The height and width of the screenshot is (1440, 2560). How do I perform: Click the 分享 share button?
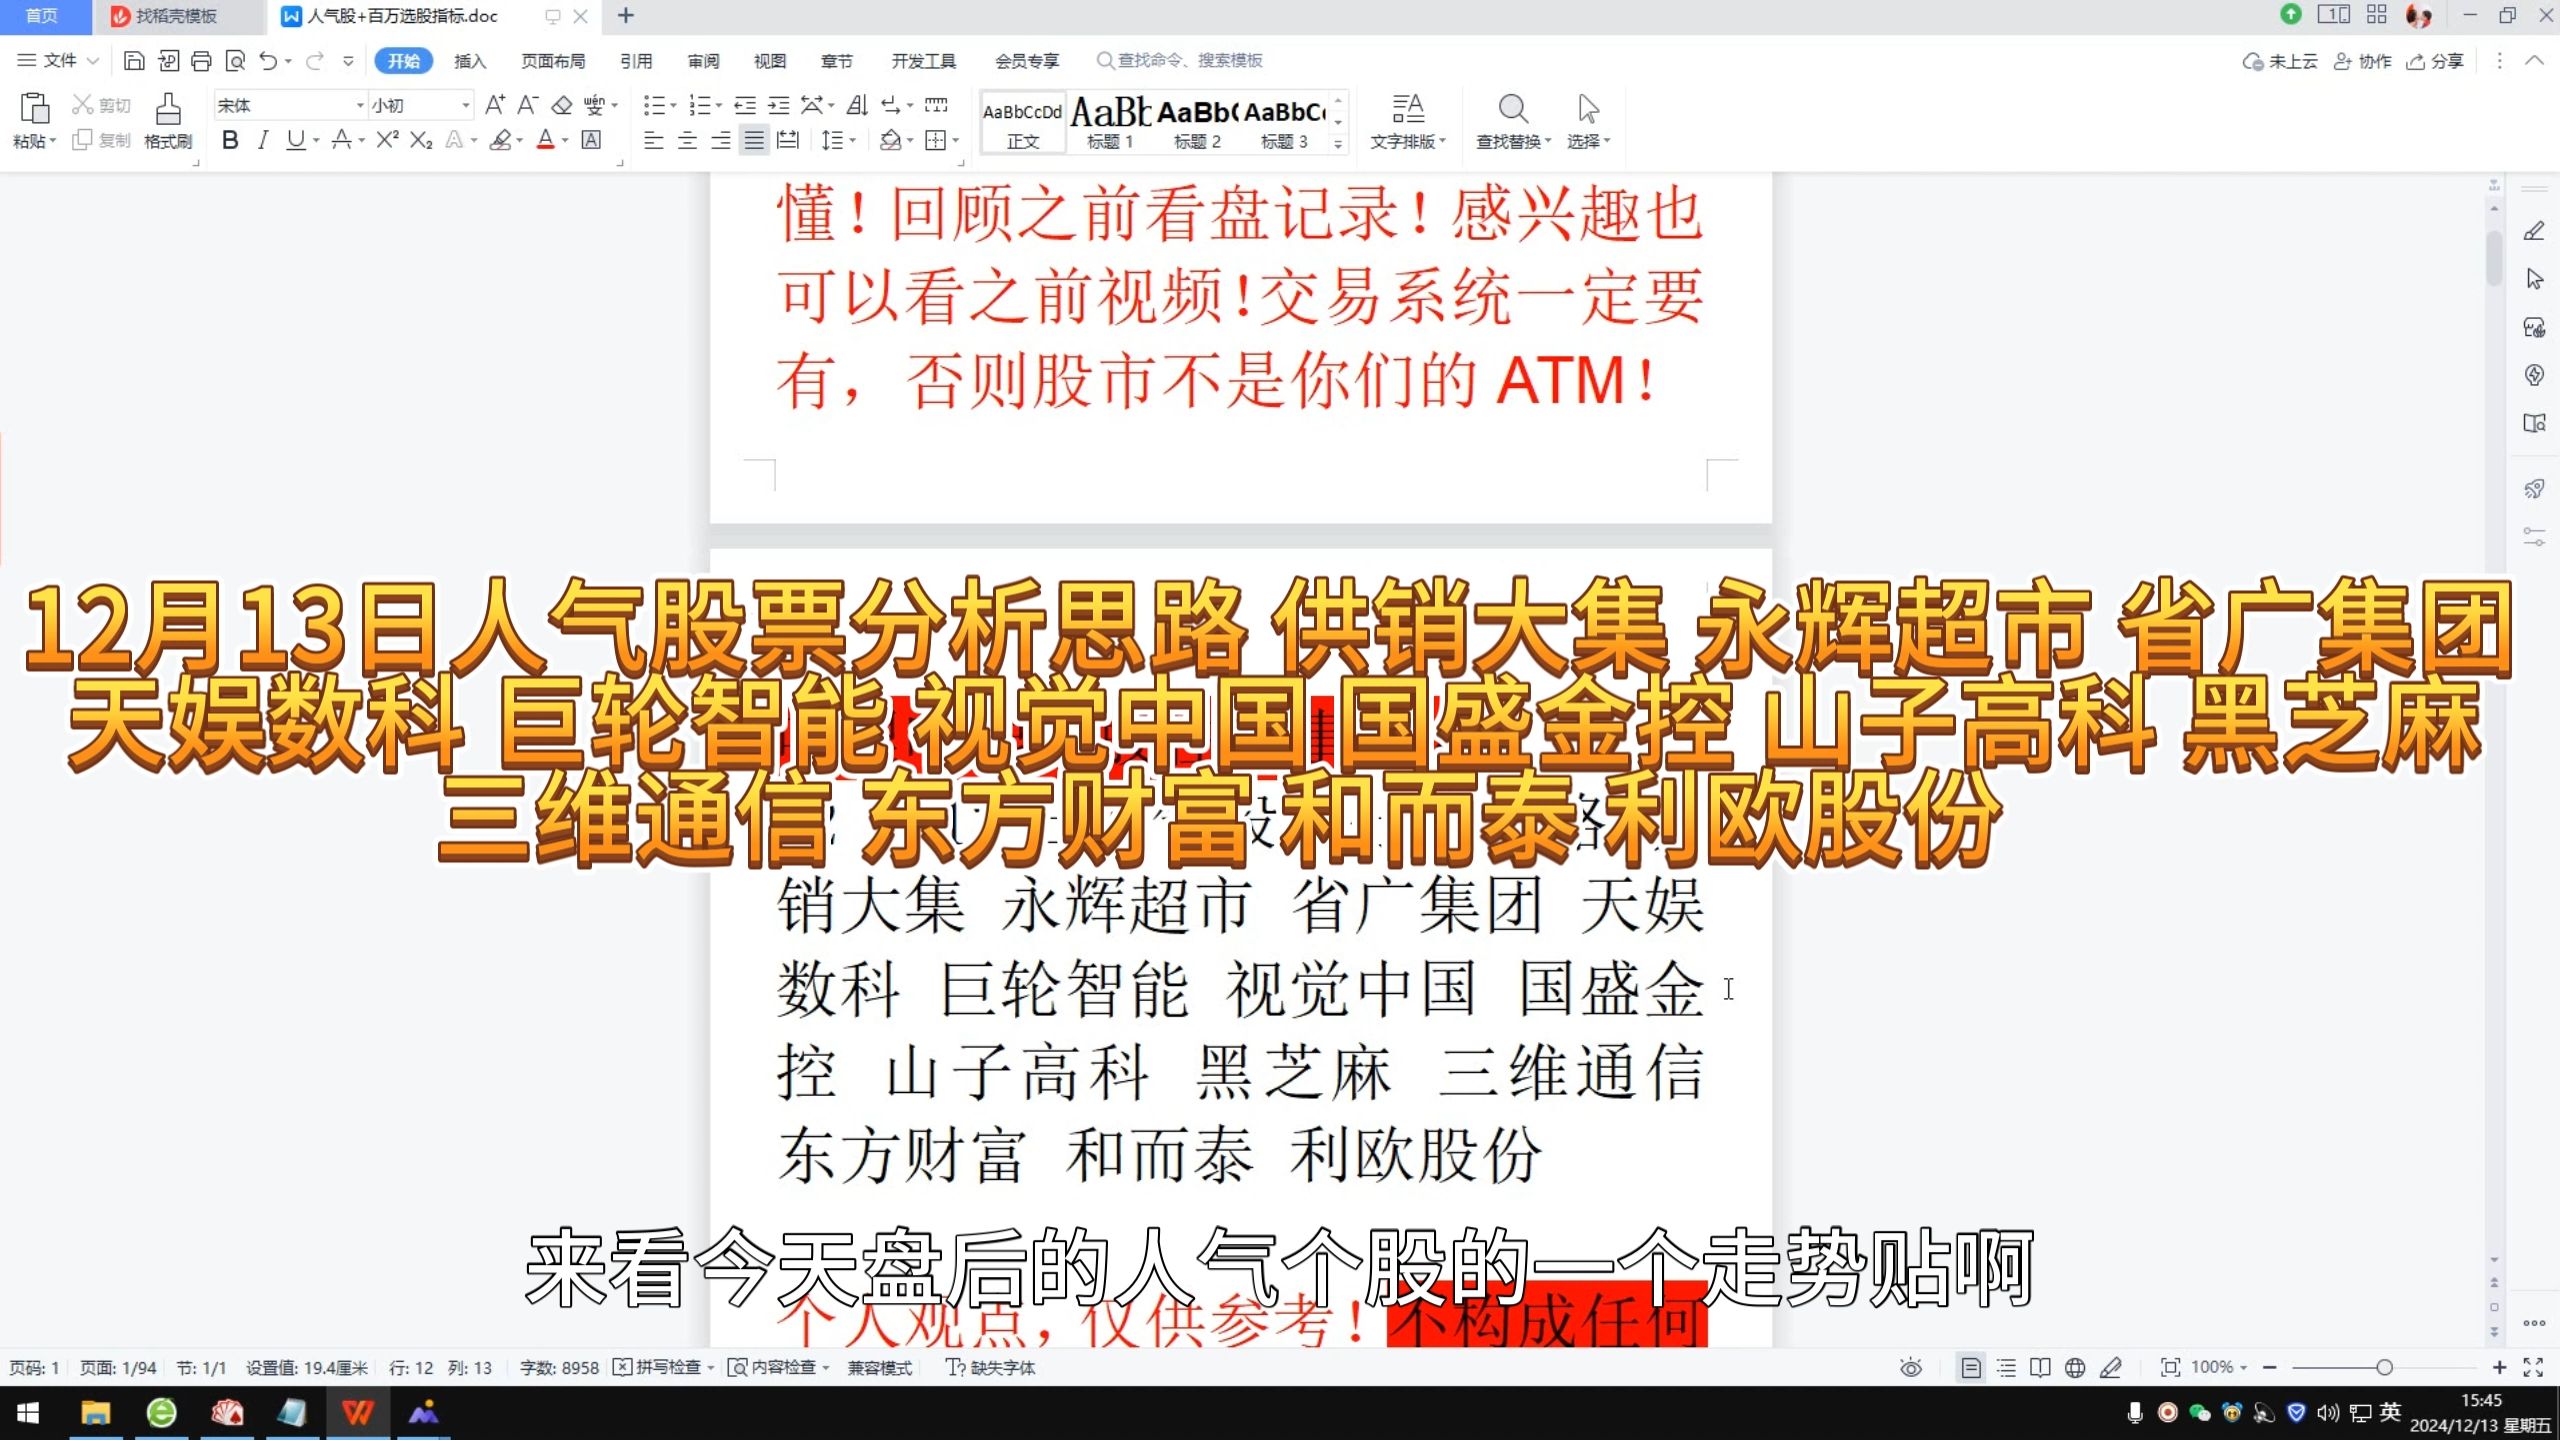[2435, 61]
